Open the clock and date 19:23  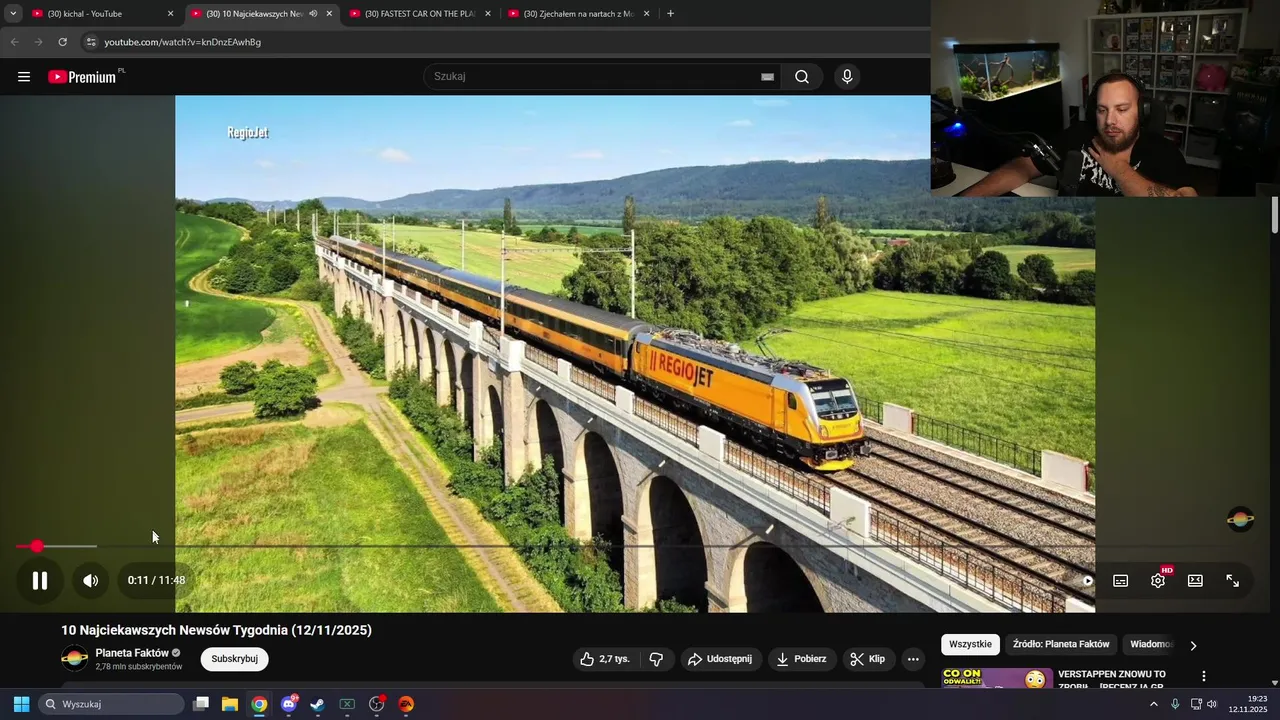(1247, 704)
